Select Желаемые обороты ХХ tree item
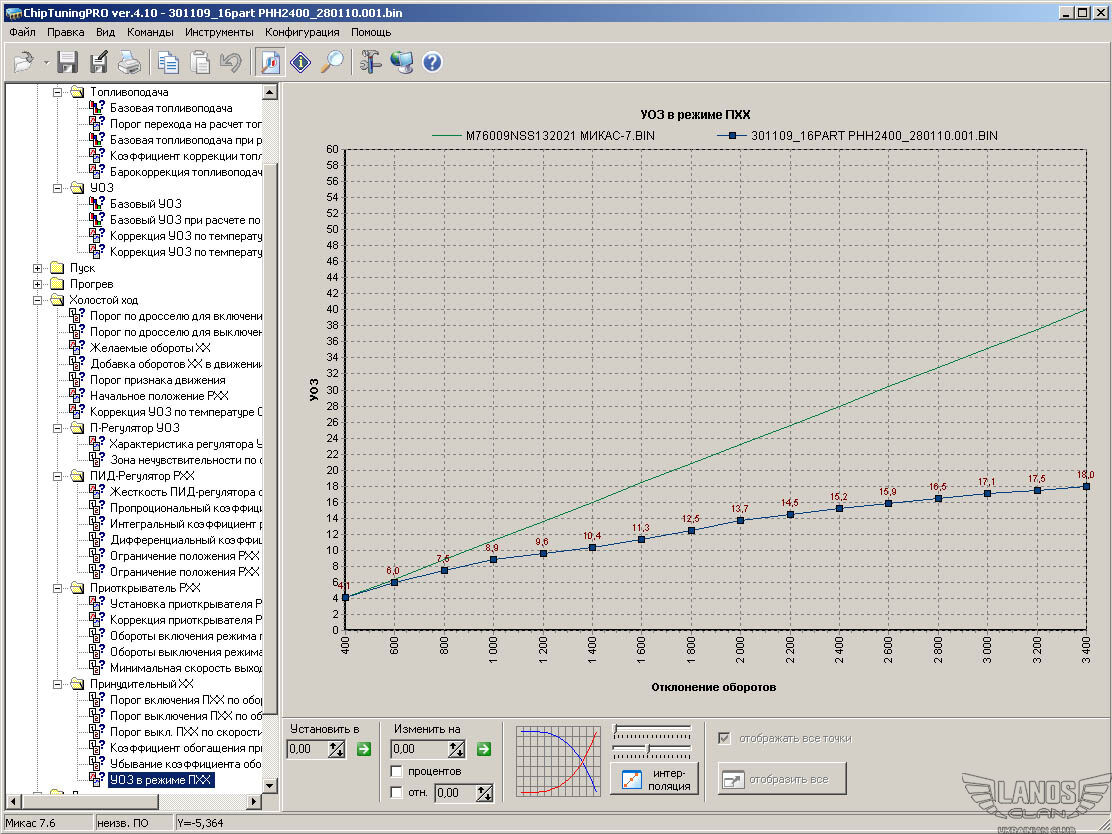 pyautogui.click(x=150, y=348)
